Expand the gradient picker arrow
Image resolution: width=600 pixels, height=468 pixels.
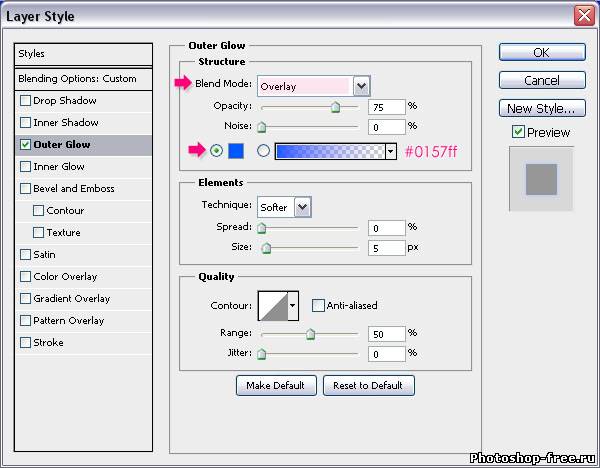coord(391,151)
